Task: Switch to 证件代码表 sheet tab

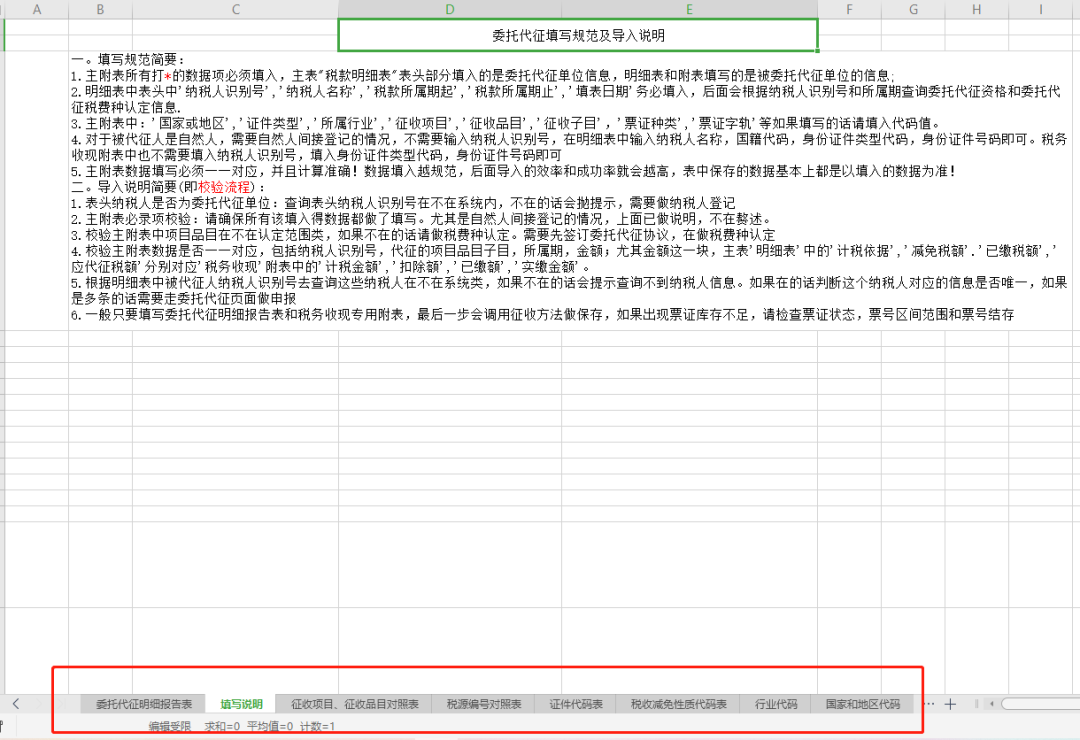Action: 576,704
